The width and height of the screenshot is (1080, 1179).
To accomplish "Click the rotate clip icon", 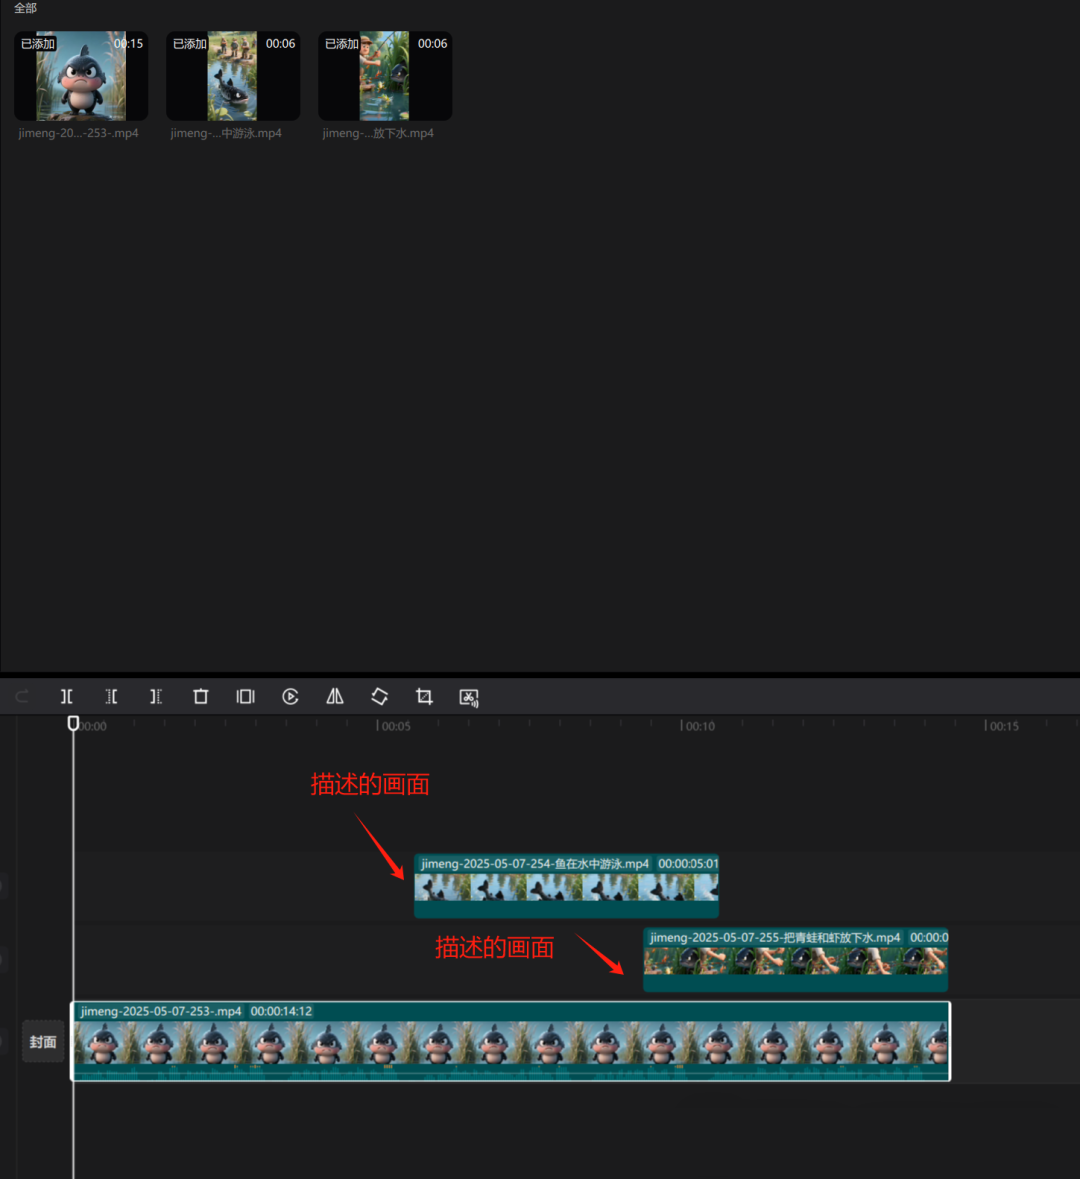I will (380, 696).
